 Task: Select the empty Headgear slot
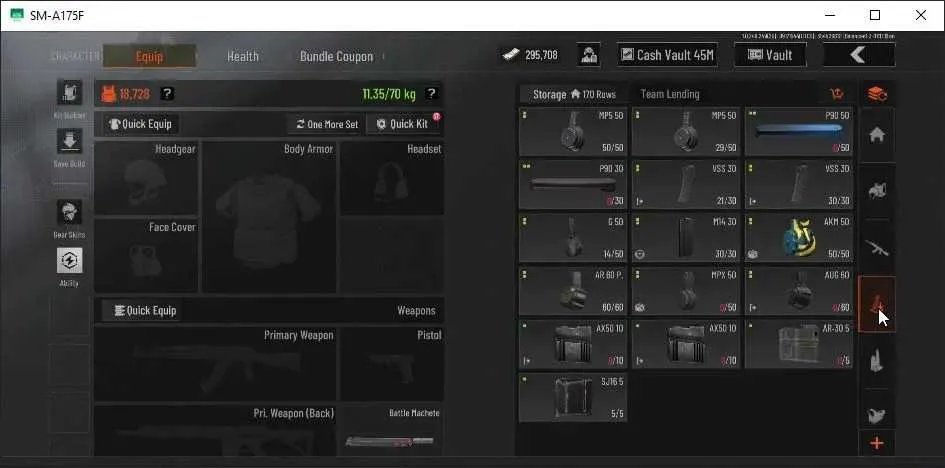(146, 178)
